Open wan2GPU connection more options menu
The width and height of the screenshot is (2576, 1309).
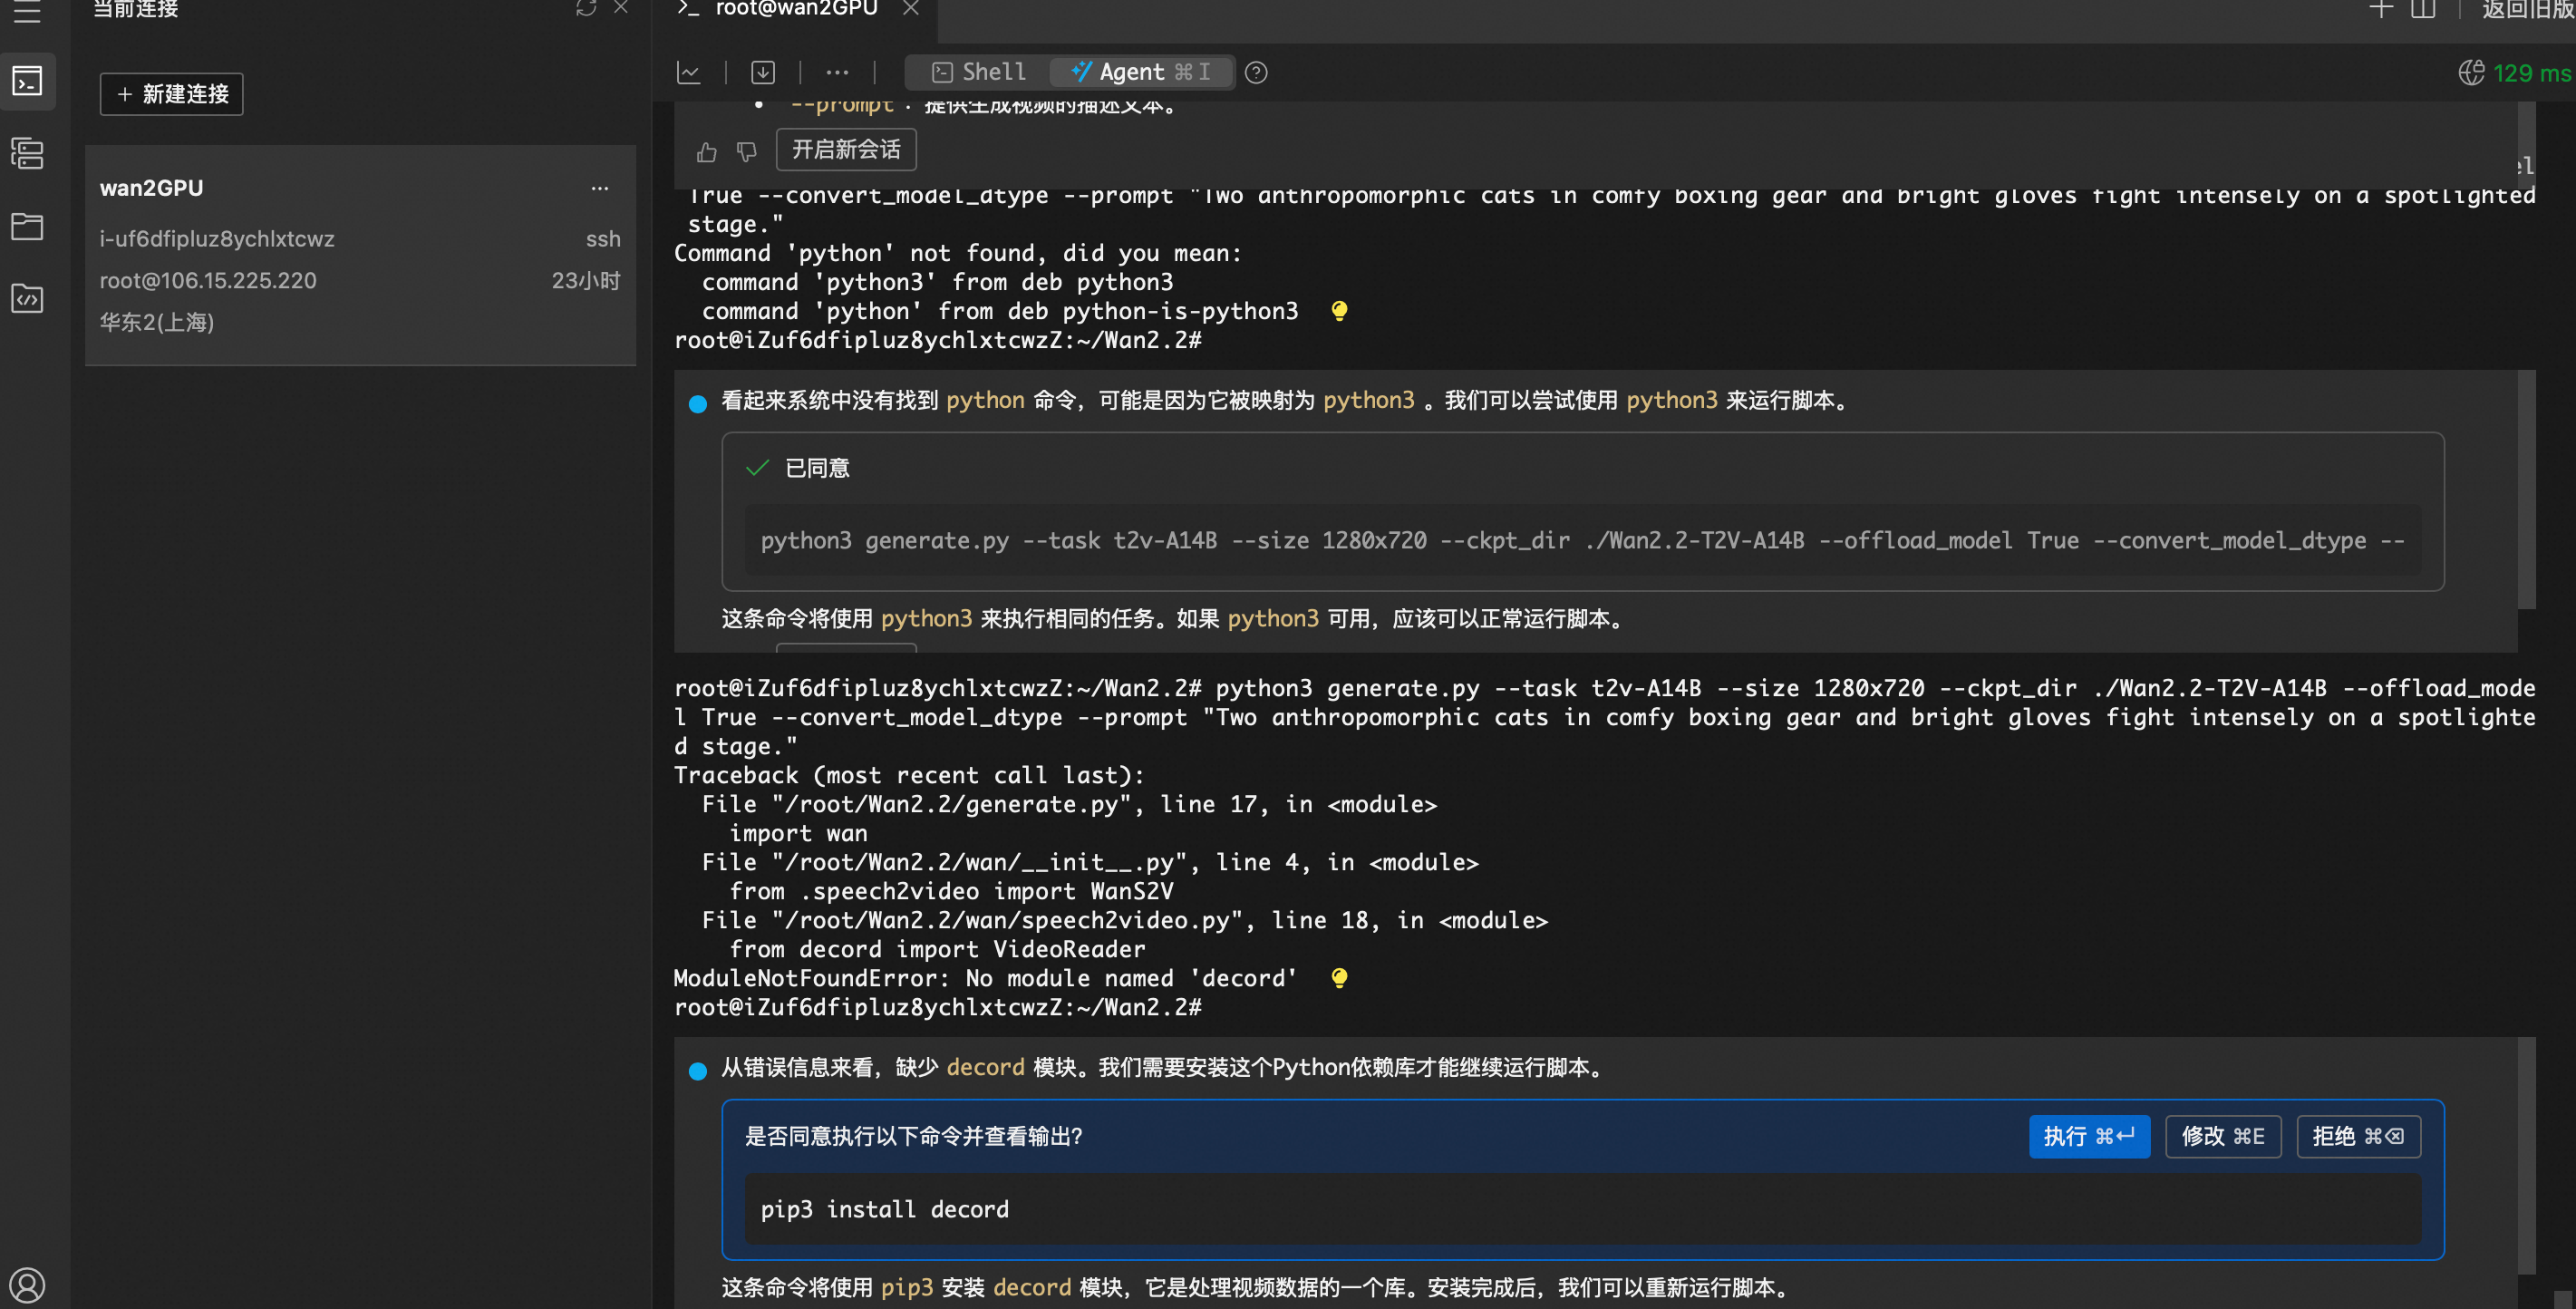pos(599,189)
